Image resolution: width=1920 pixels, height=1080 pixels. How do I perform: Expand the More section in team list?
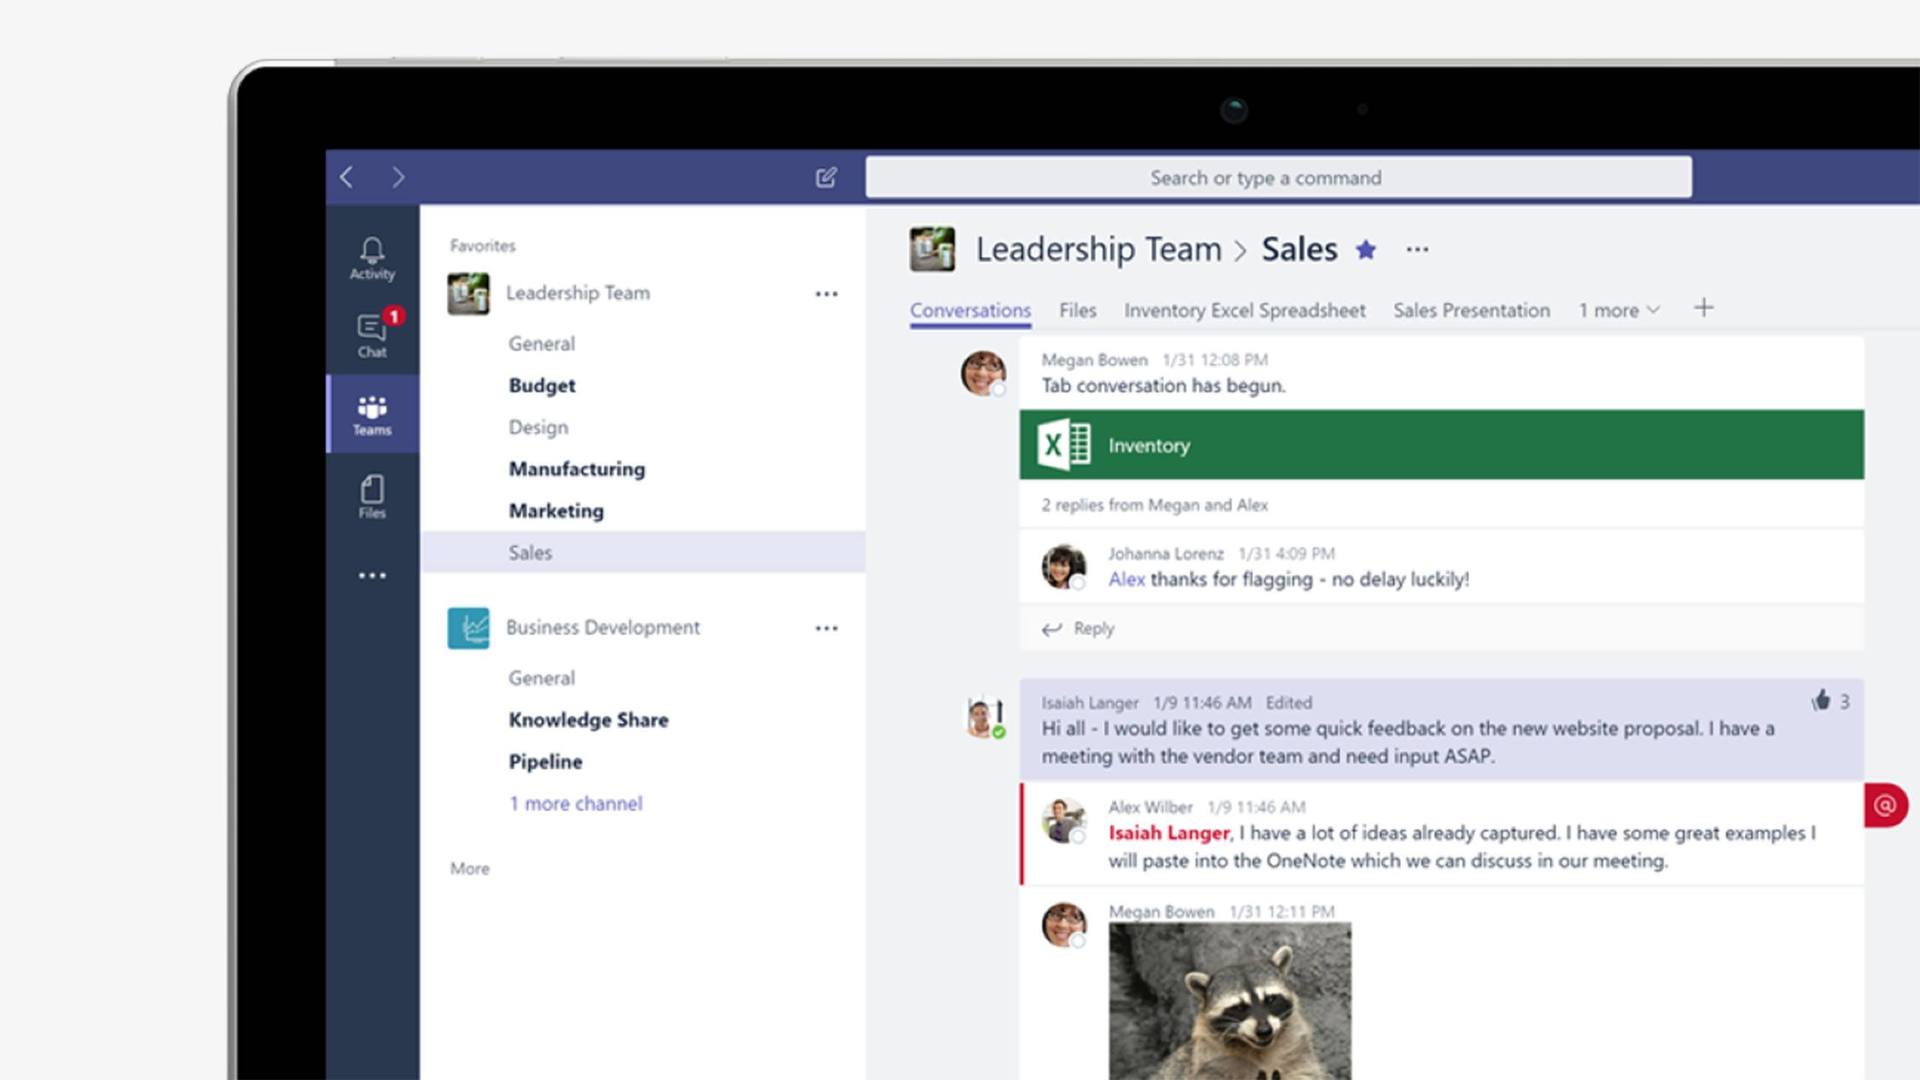tap(470, 869)
